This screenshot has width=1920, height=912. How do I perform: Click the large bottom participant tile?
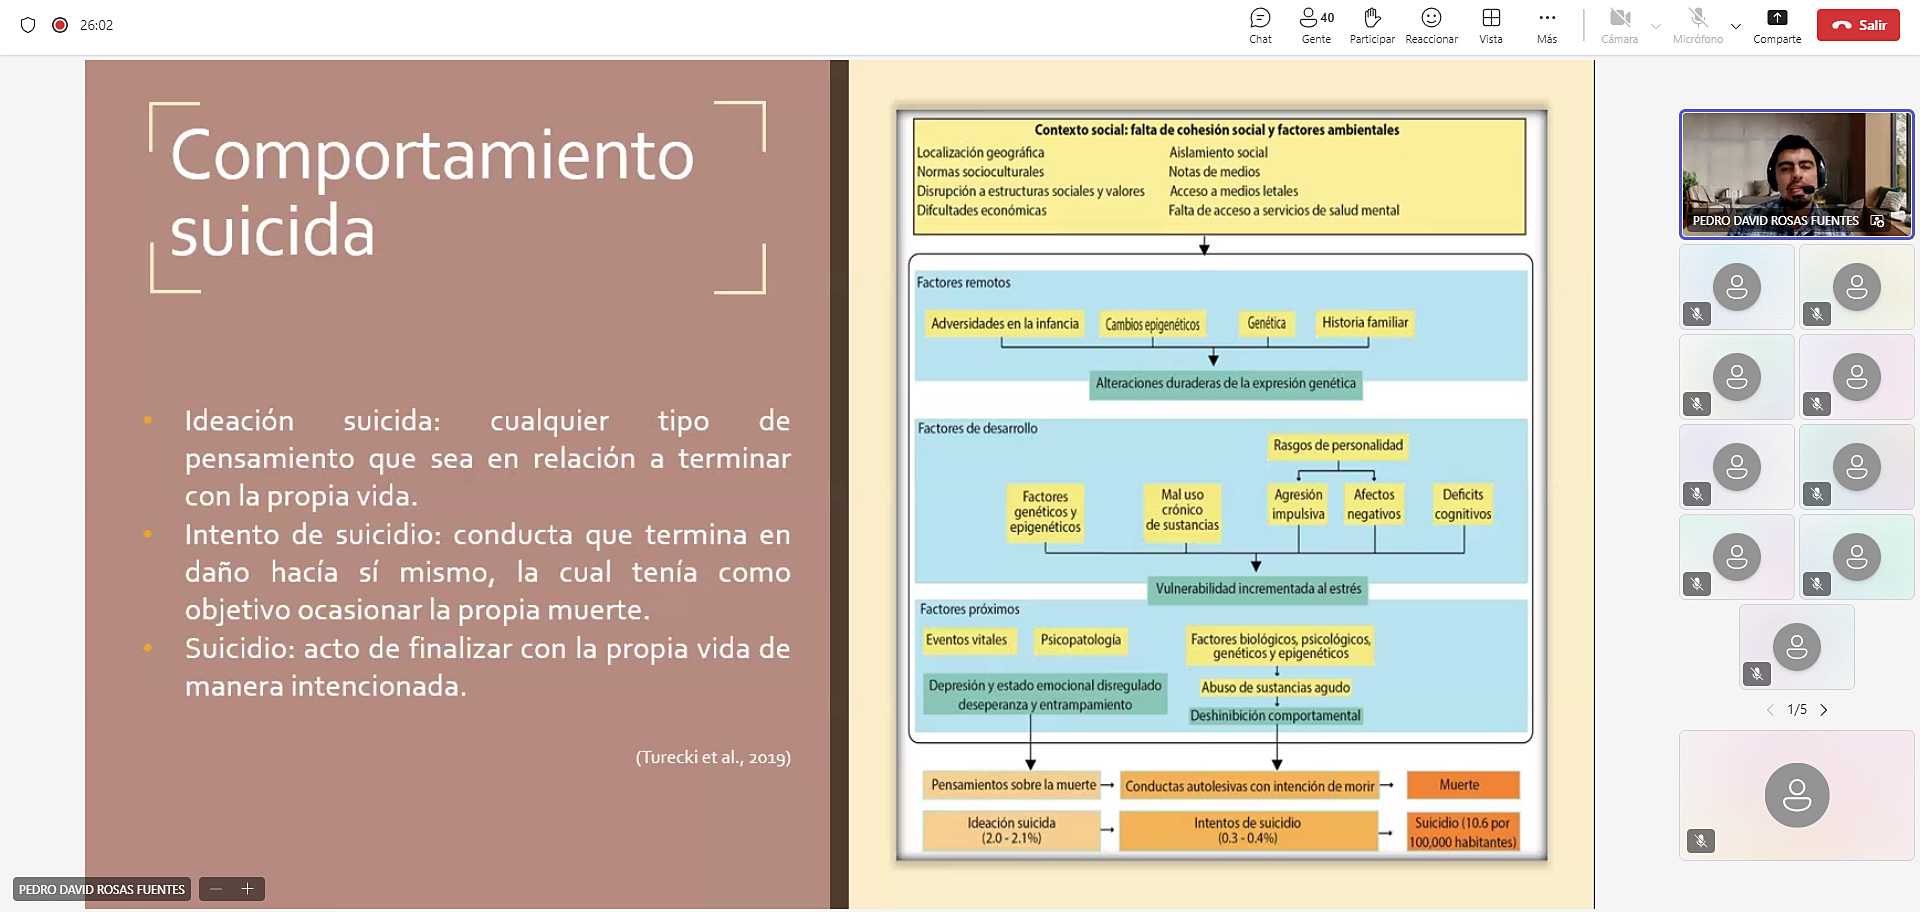1796,795
